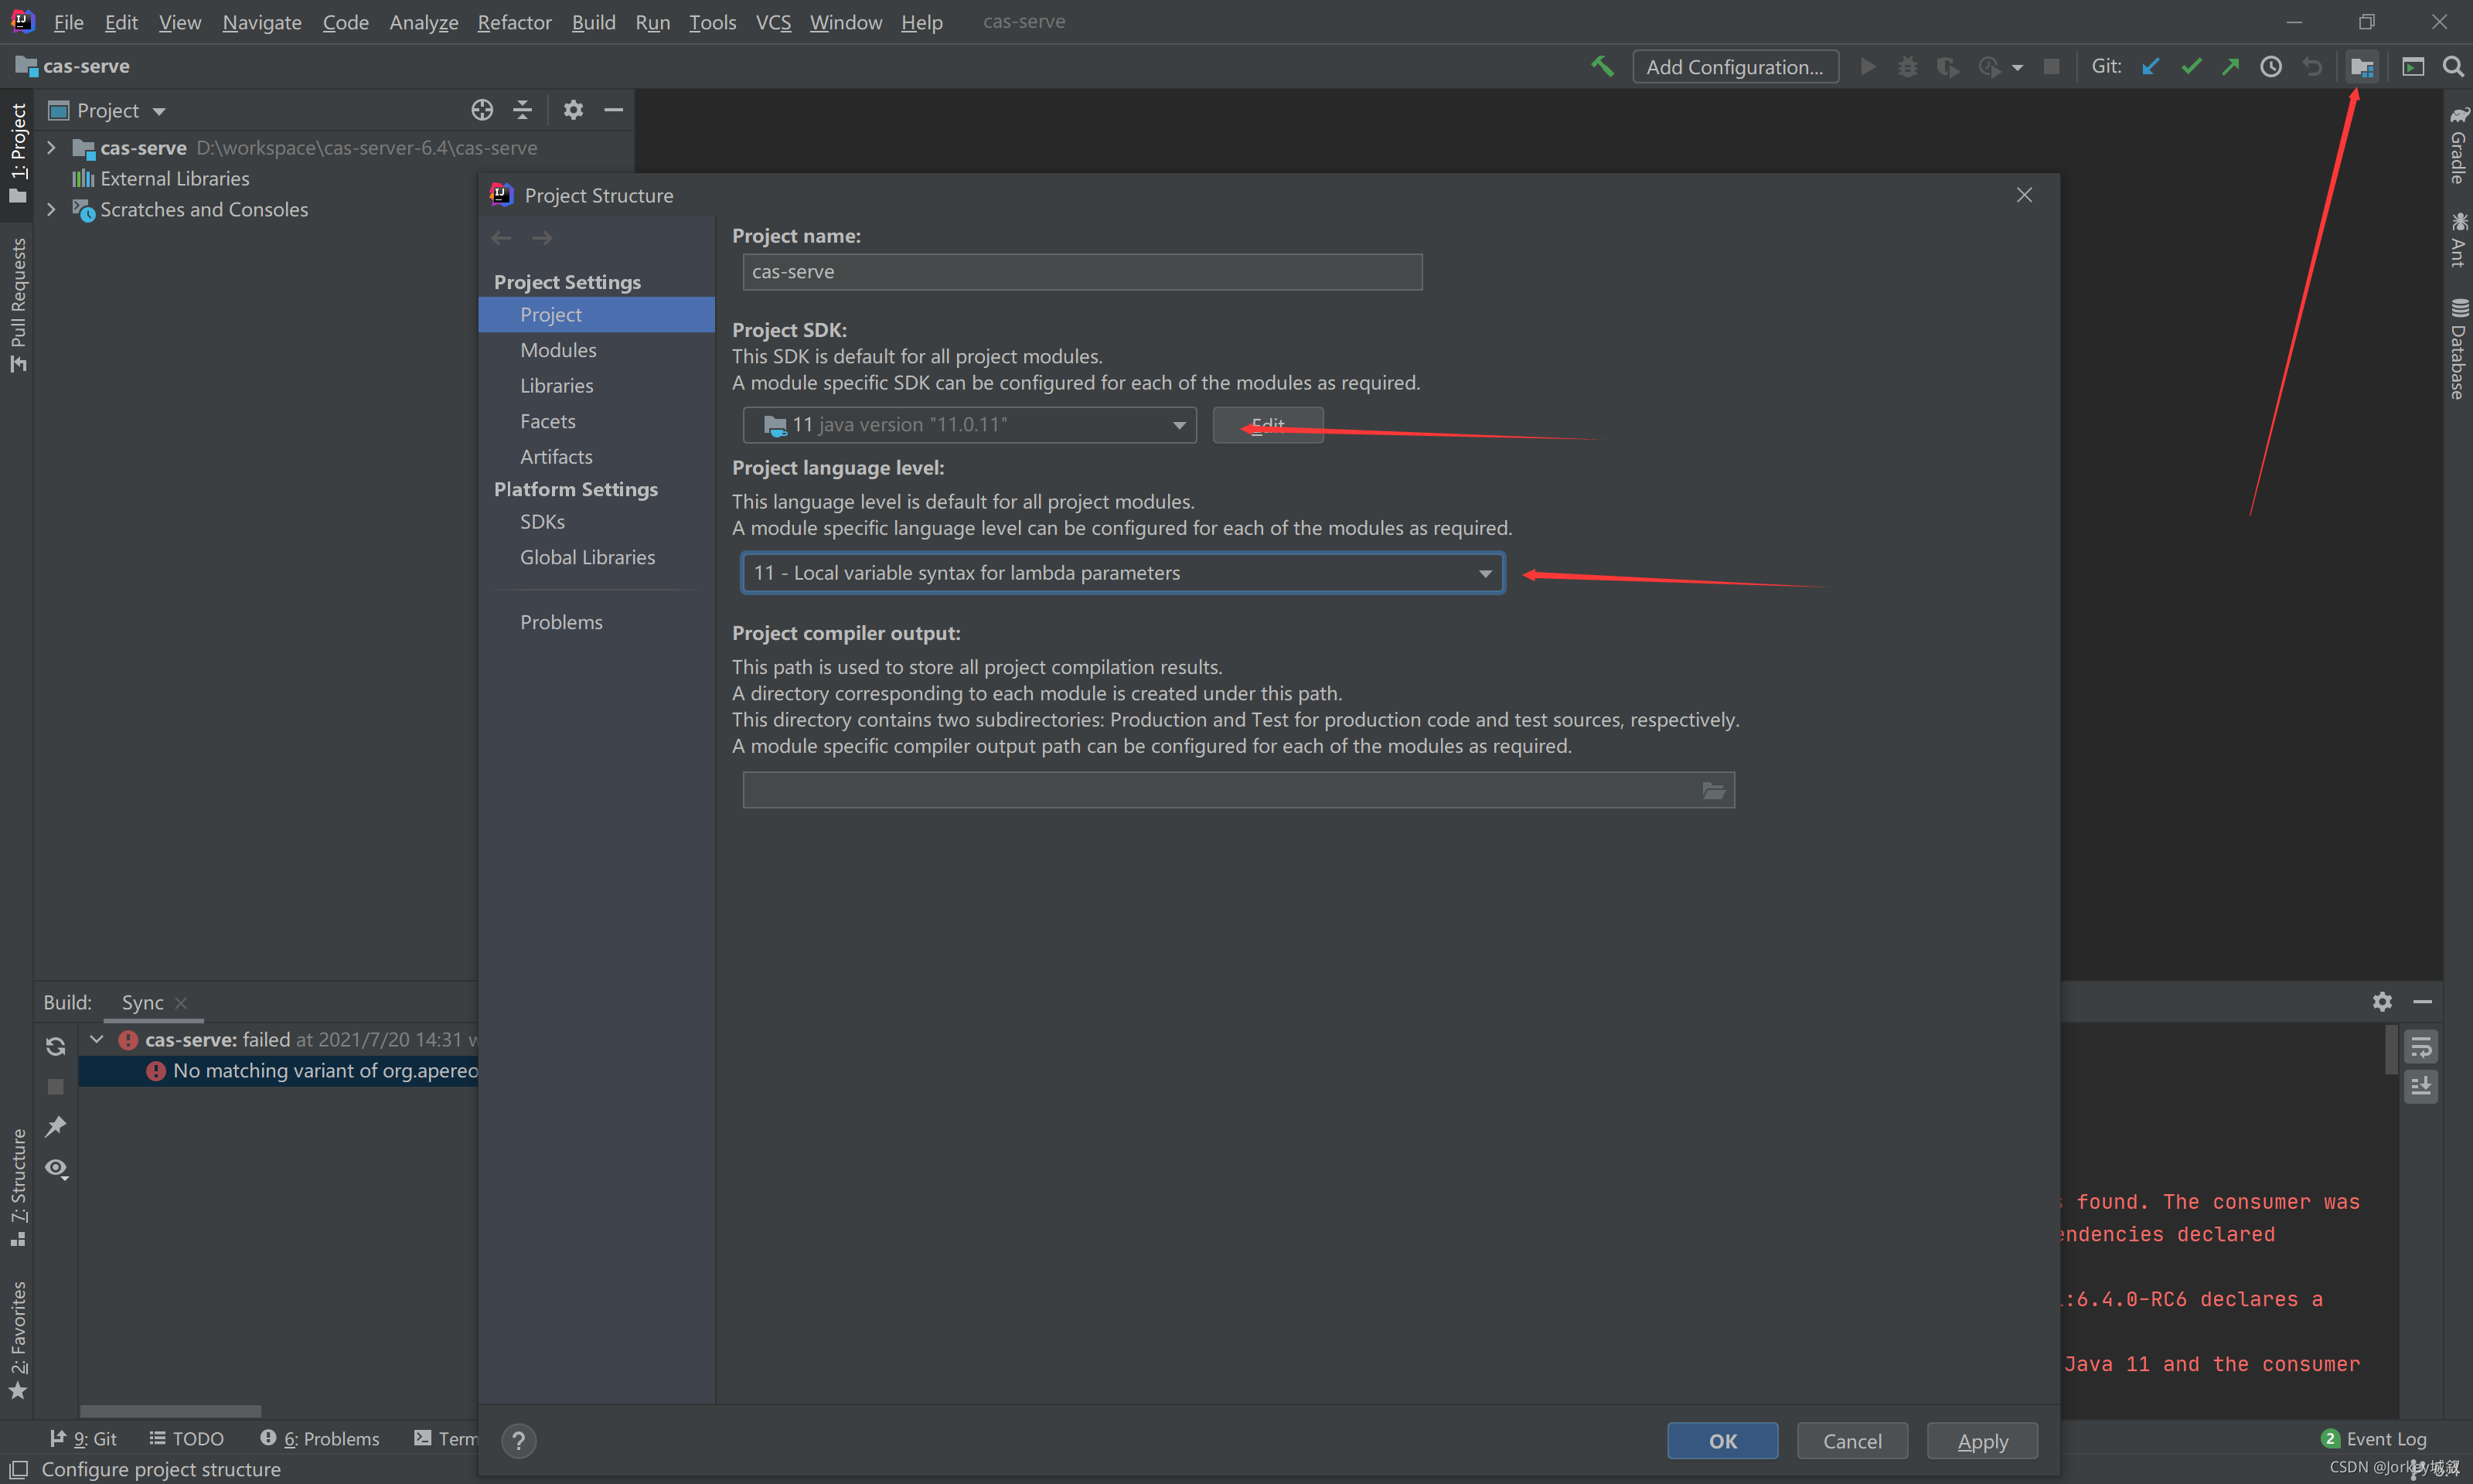Image resolution: width=2473 pixels, height=1484 pixels.
Task: Click the Edit SDK button
Action: tap(1268, 425)
